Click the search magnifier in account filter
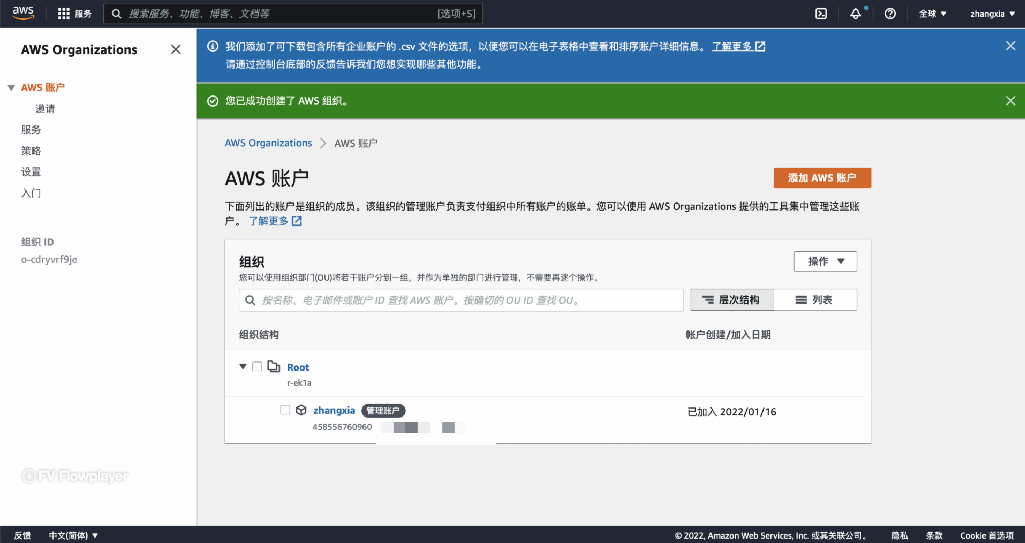The height and width of the screenshot is (543, 1025). [250, 301]
